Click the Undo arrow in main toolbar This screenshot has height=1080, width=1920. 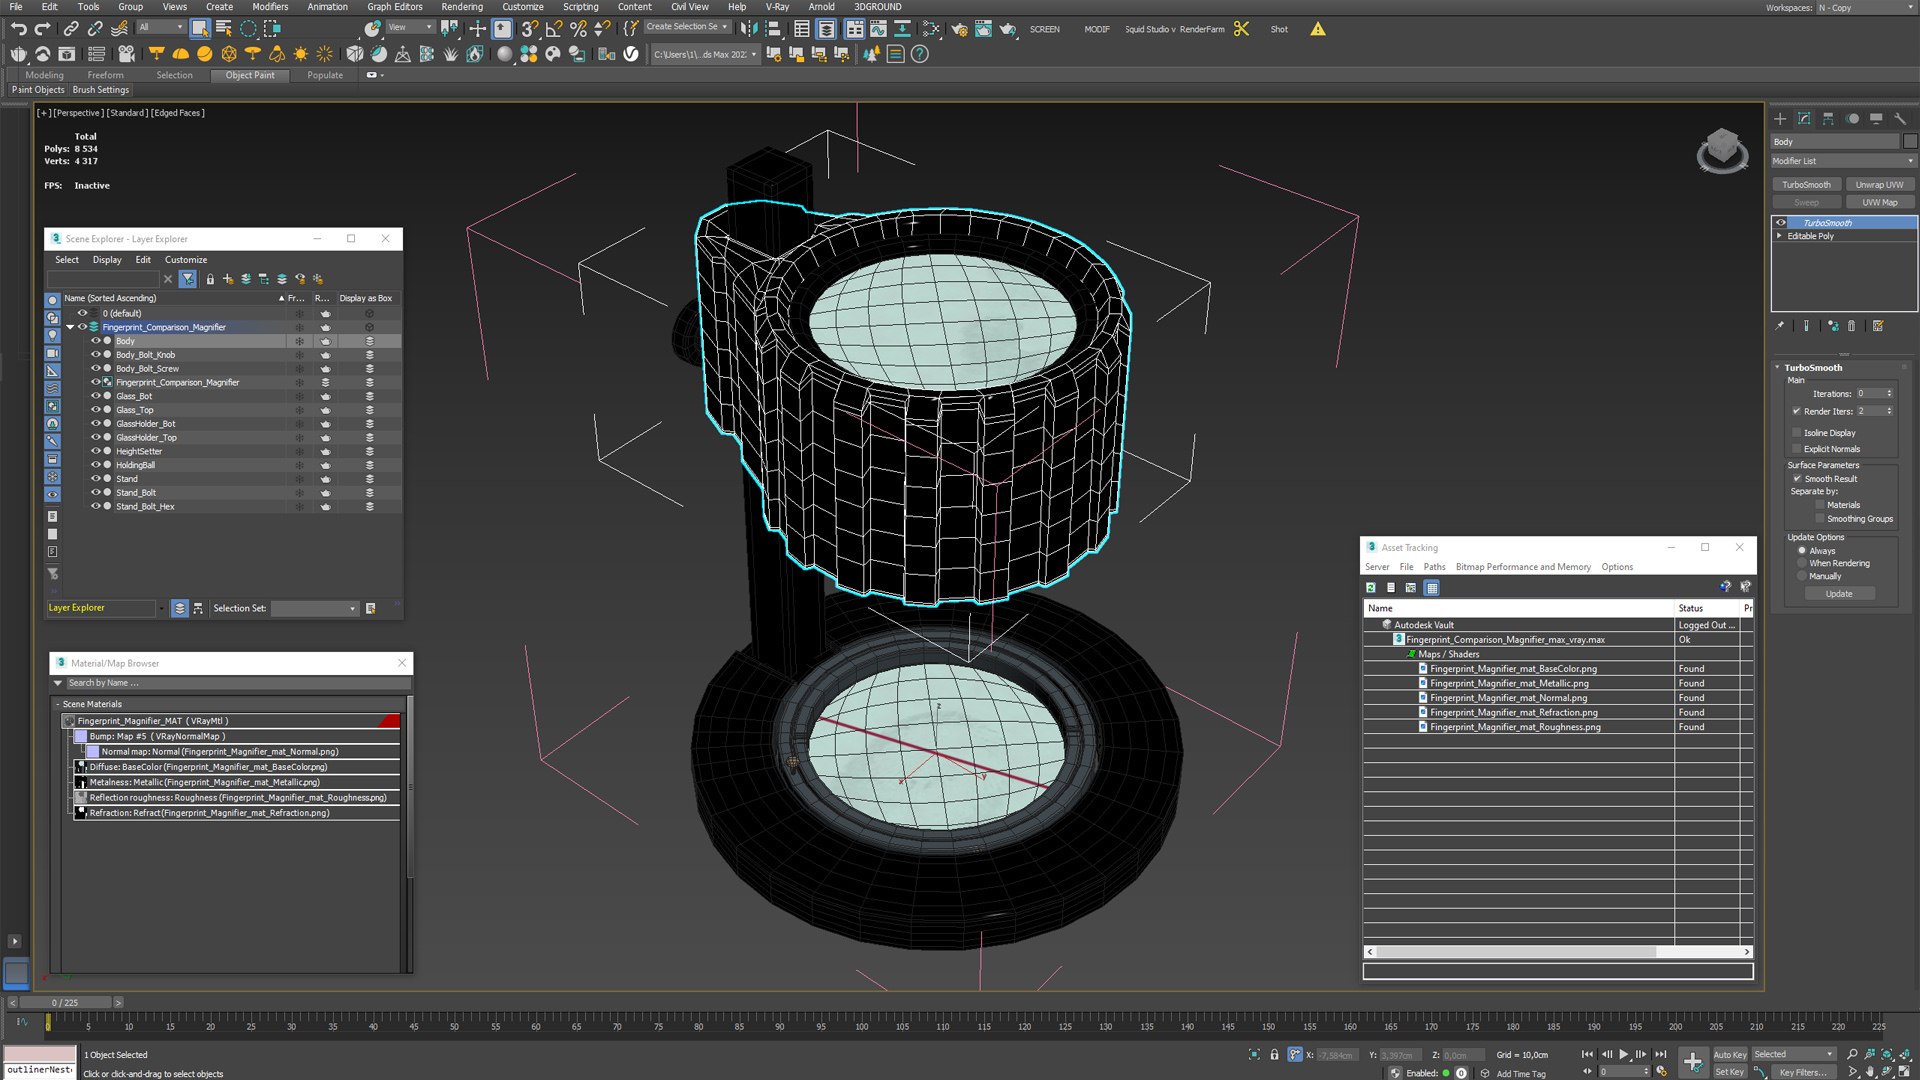[x=18, y=29]
